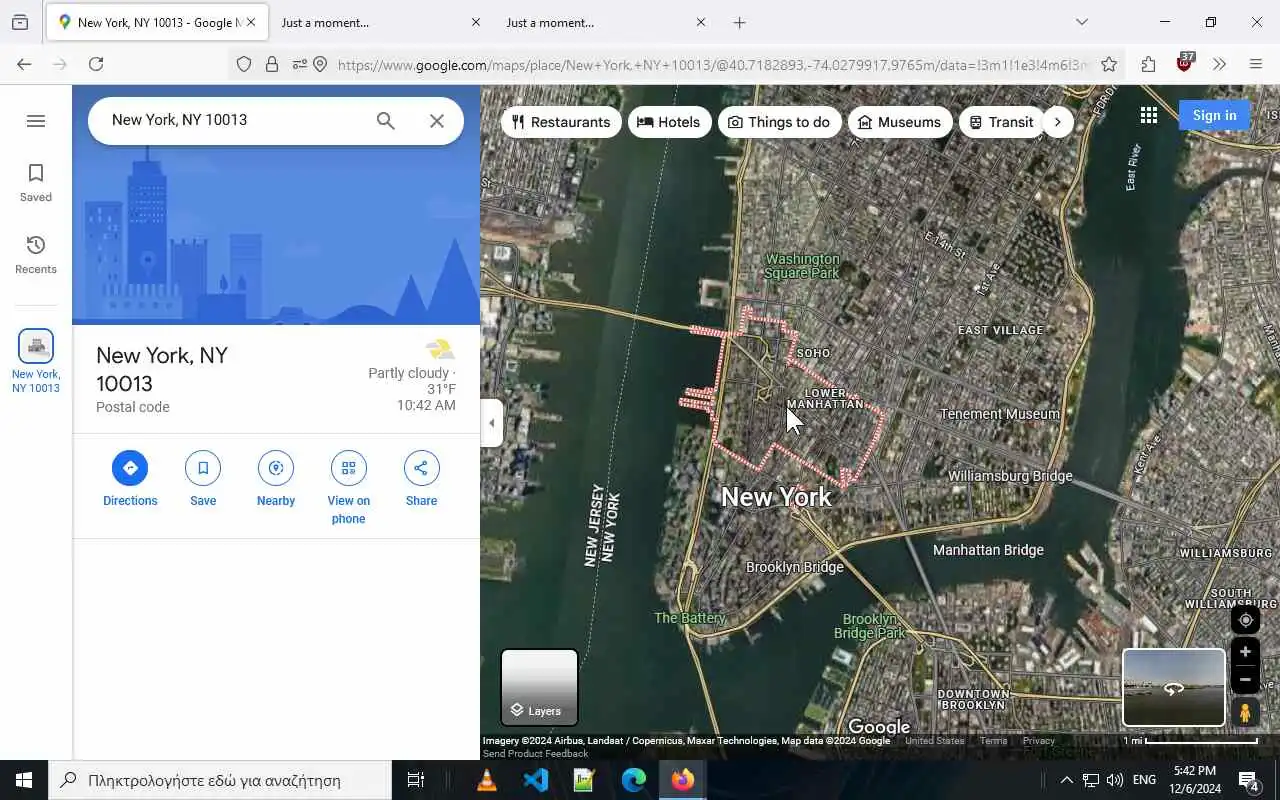Clear the search with the X icon

[437, 121]
